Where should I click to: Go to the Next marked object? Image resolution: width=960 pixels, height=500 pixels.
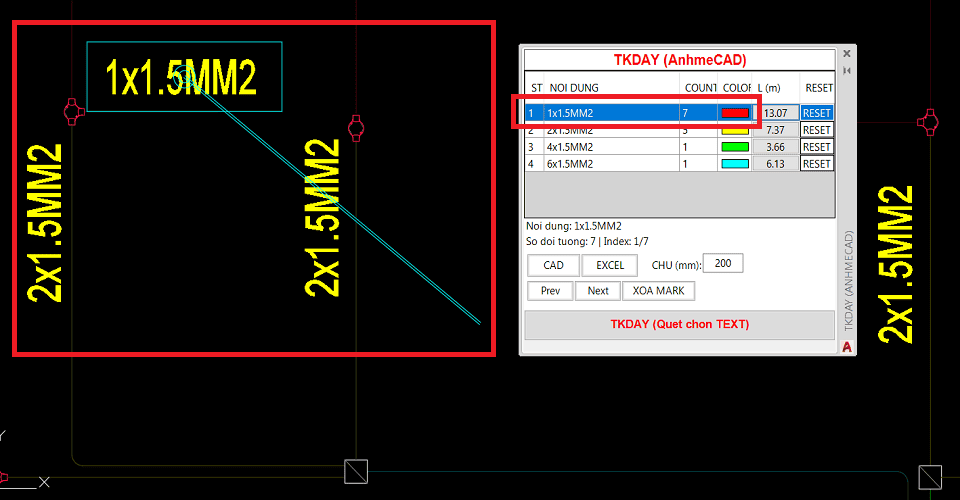pos(598,291)
